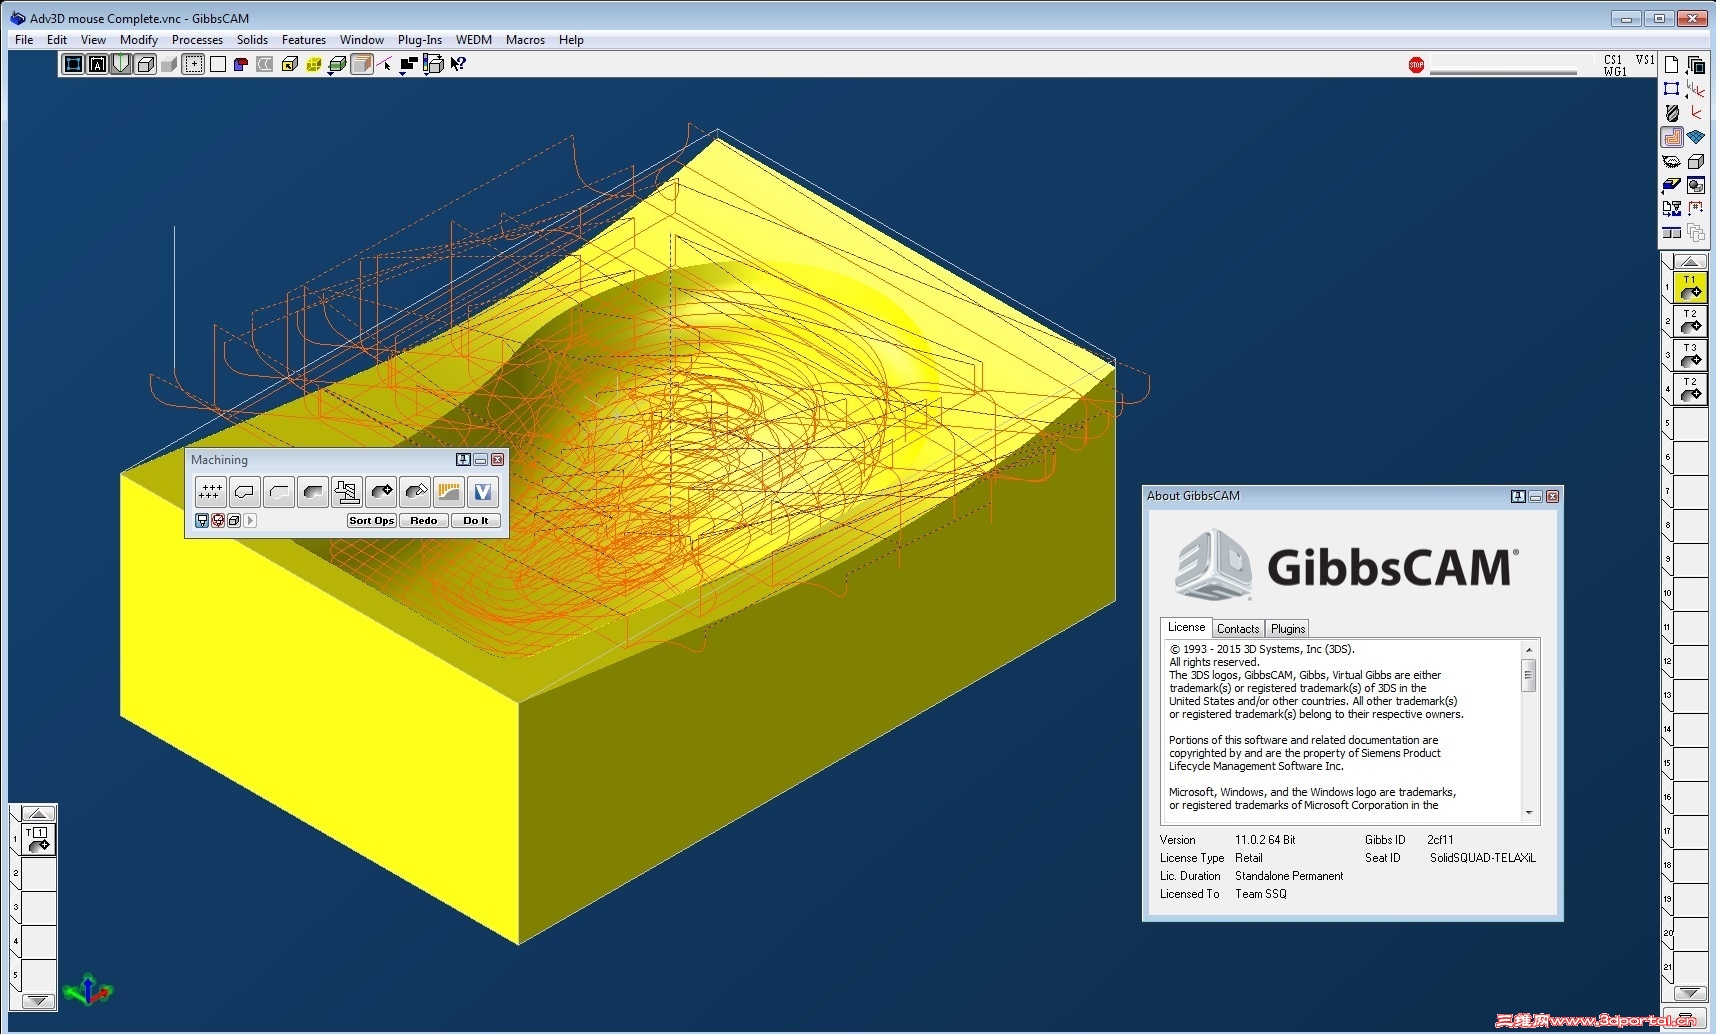Switch to the Plugins tab in About dialog
The height and width of the screenshot is (1034, 1716).
click(1288, 629)
